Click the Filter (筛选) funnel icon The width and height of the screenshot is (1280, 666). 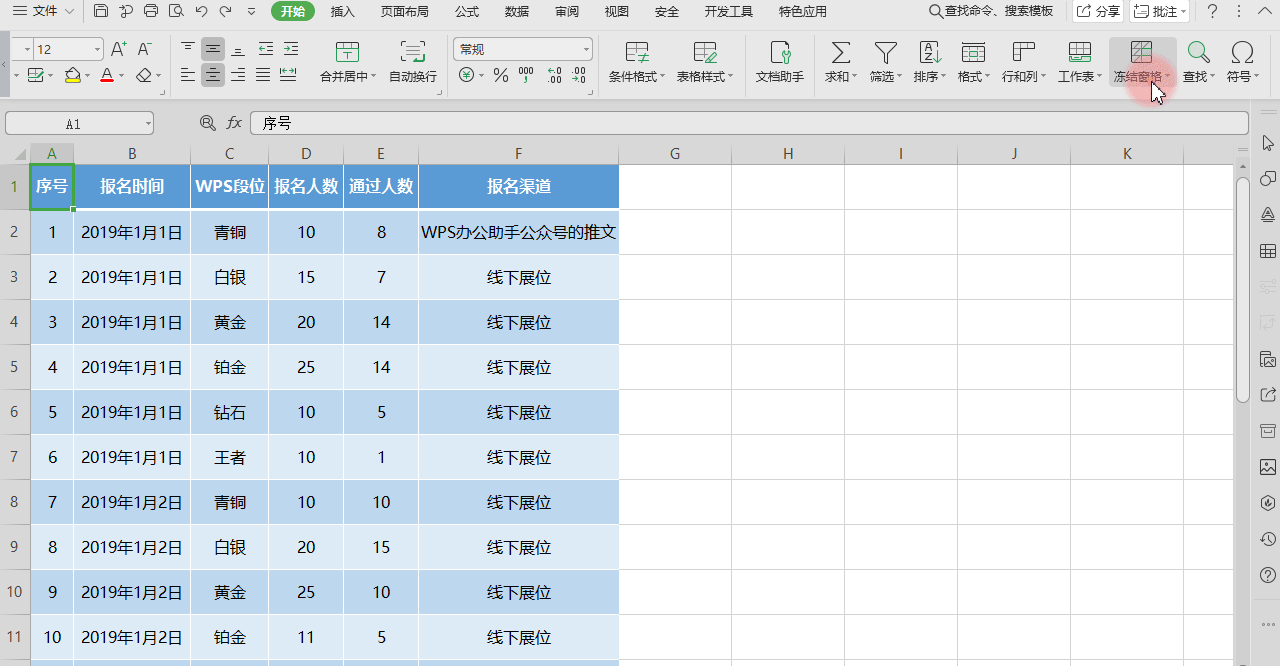tap(885, 53)
